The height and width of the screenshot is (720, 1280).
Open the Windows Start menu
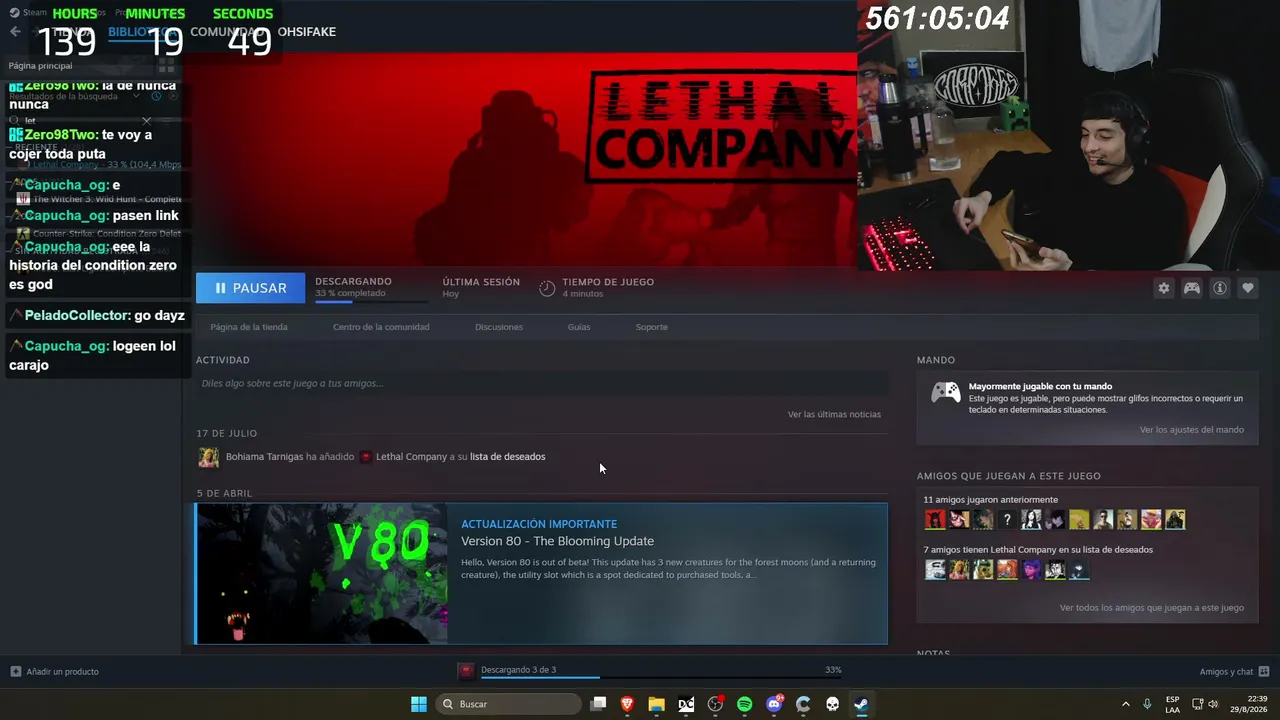419,704
